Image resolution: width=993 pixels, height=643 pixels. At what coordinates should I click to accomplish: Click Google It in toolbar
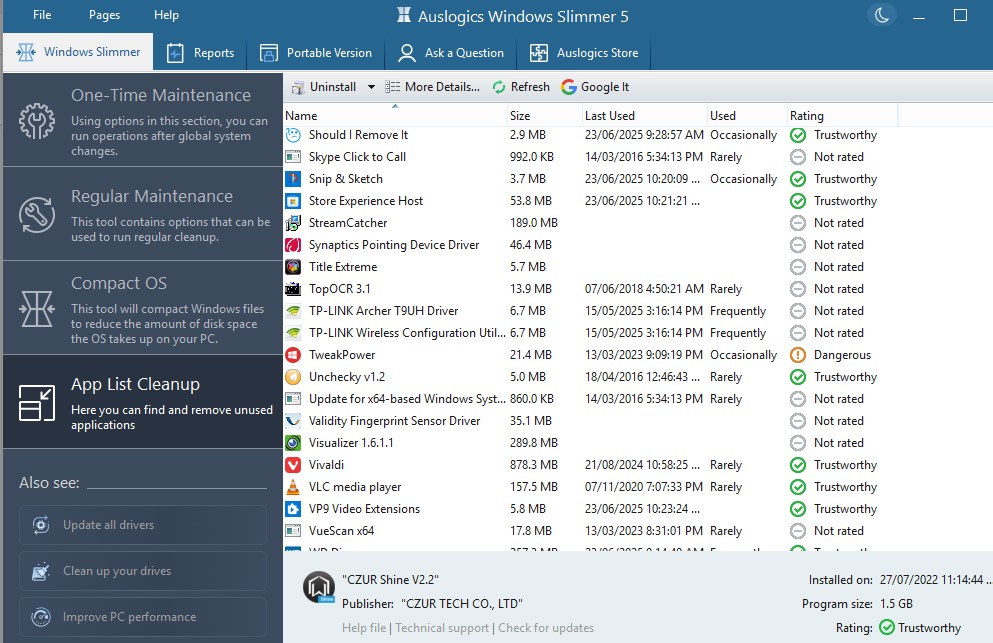click(596, 87)
